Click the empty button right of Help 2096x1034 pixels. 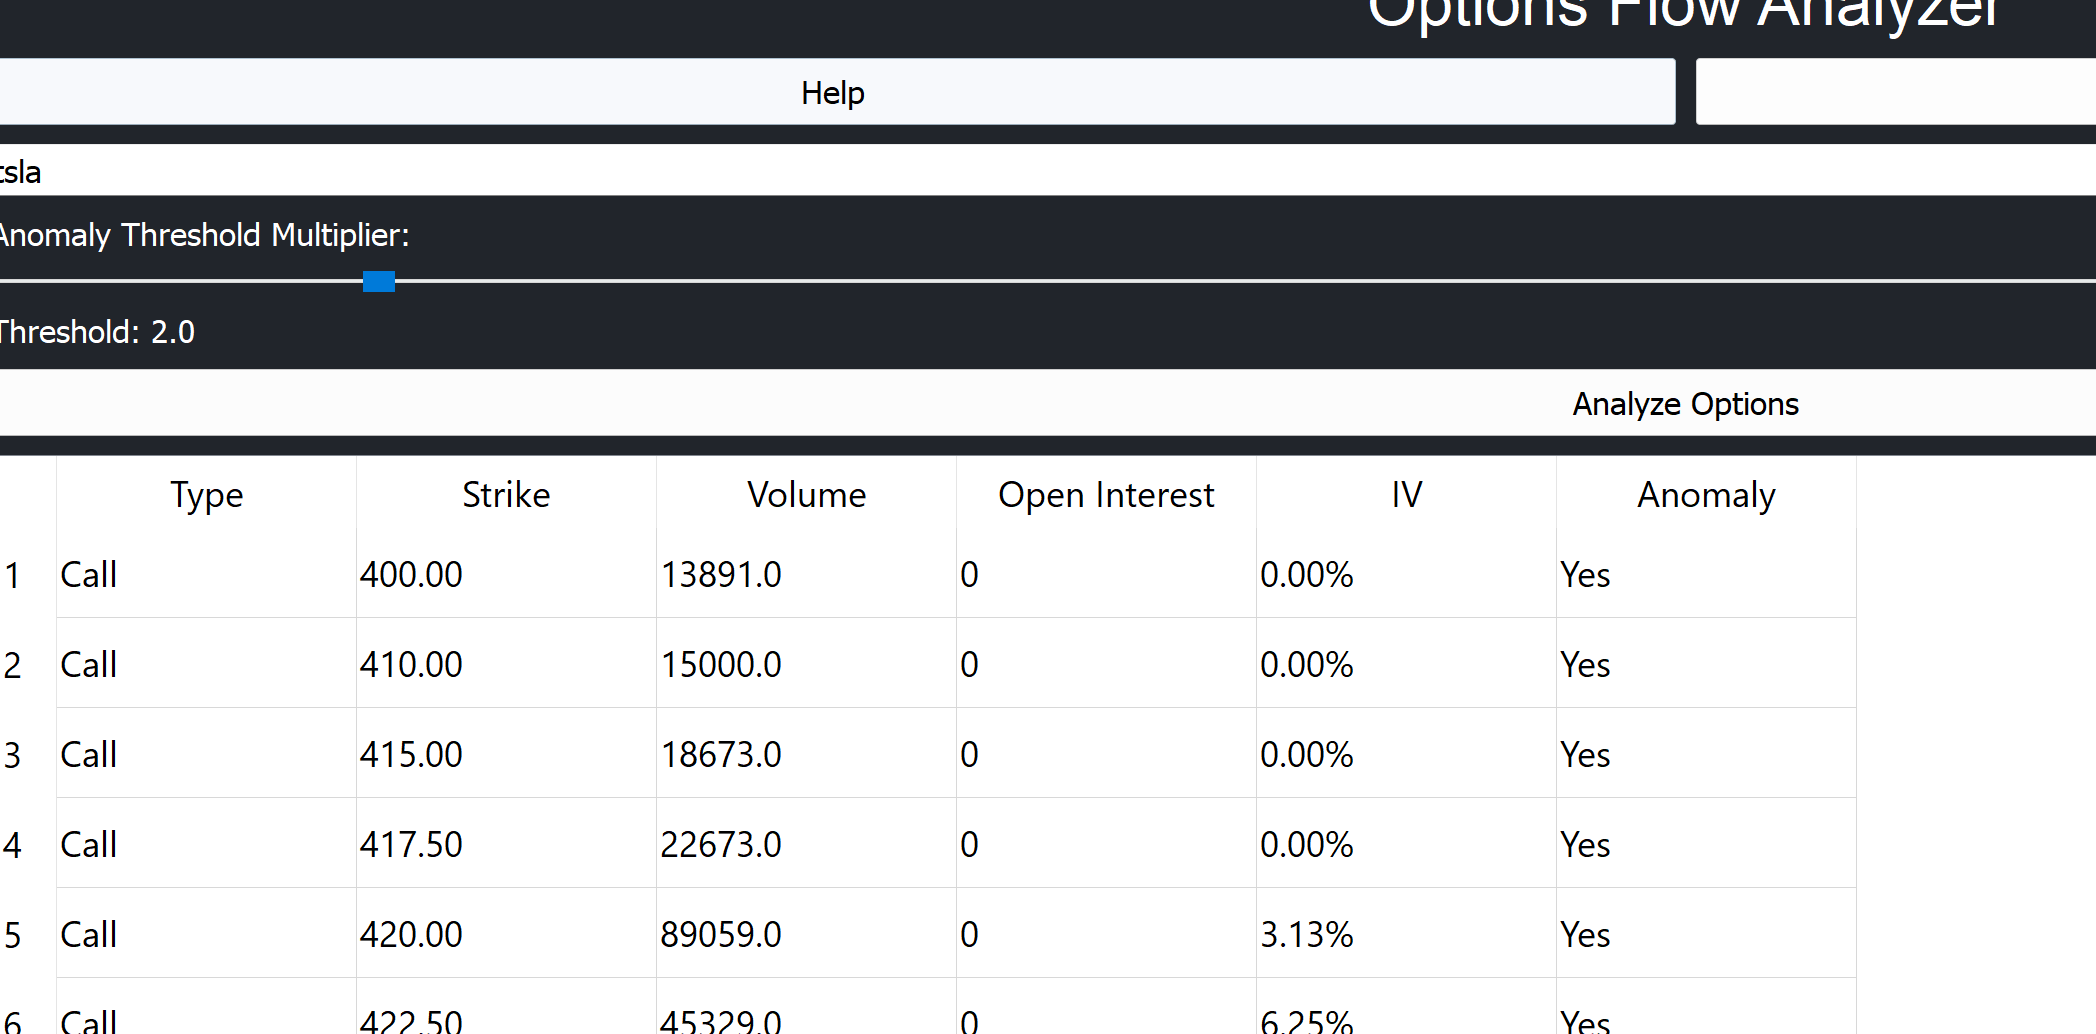1895,92
